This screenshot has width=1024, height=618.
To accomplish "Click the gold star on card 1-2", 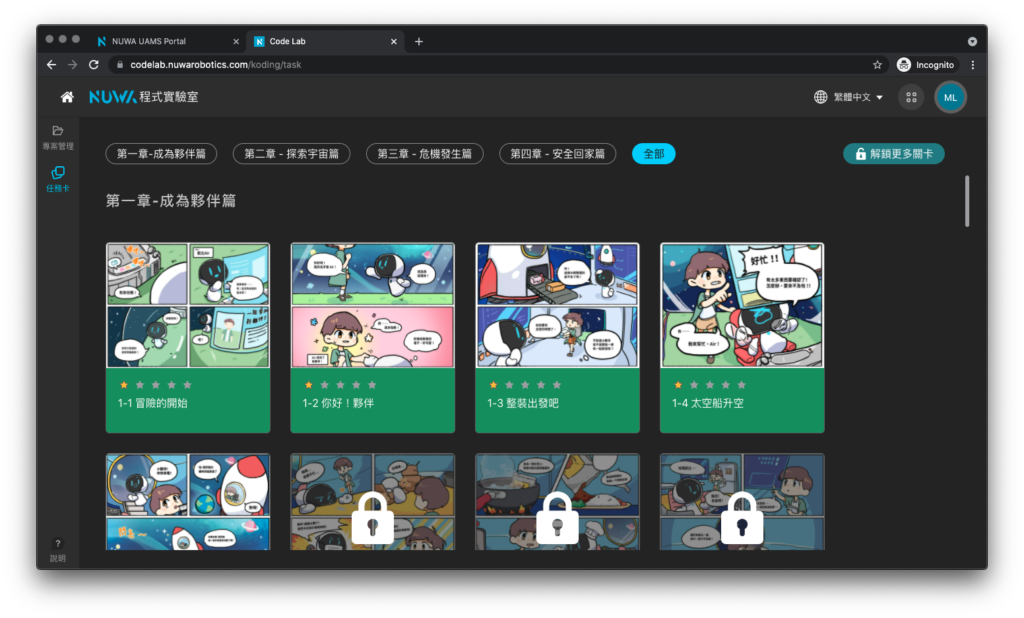I will (308, 385).
